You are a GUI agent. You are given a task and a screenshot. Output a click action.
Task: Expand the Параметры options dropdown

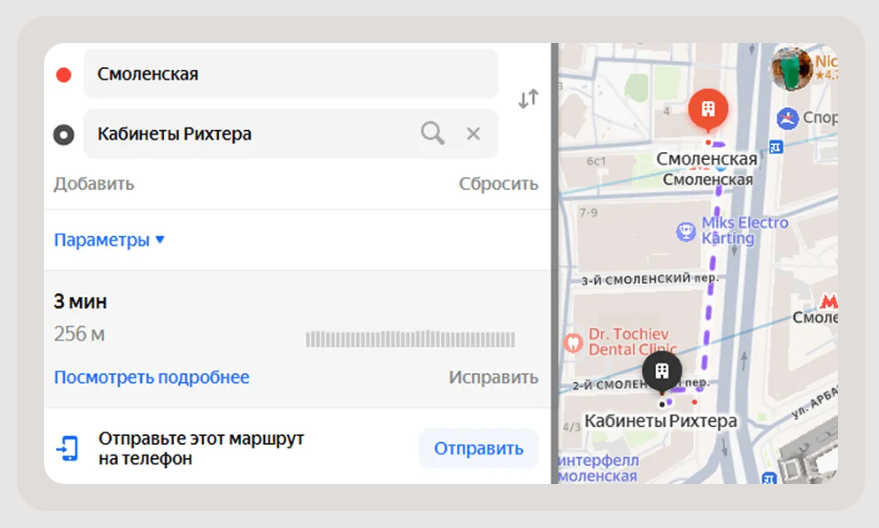(109, 240)
